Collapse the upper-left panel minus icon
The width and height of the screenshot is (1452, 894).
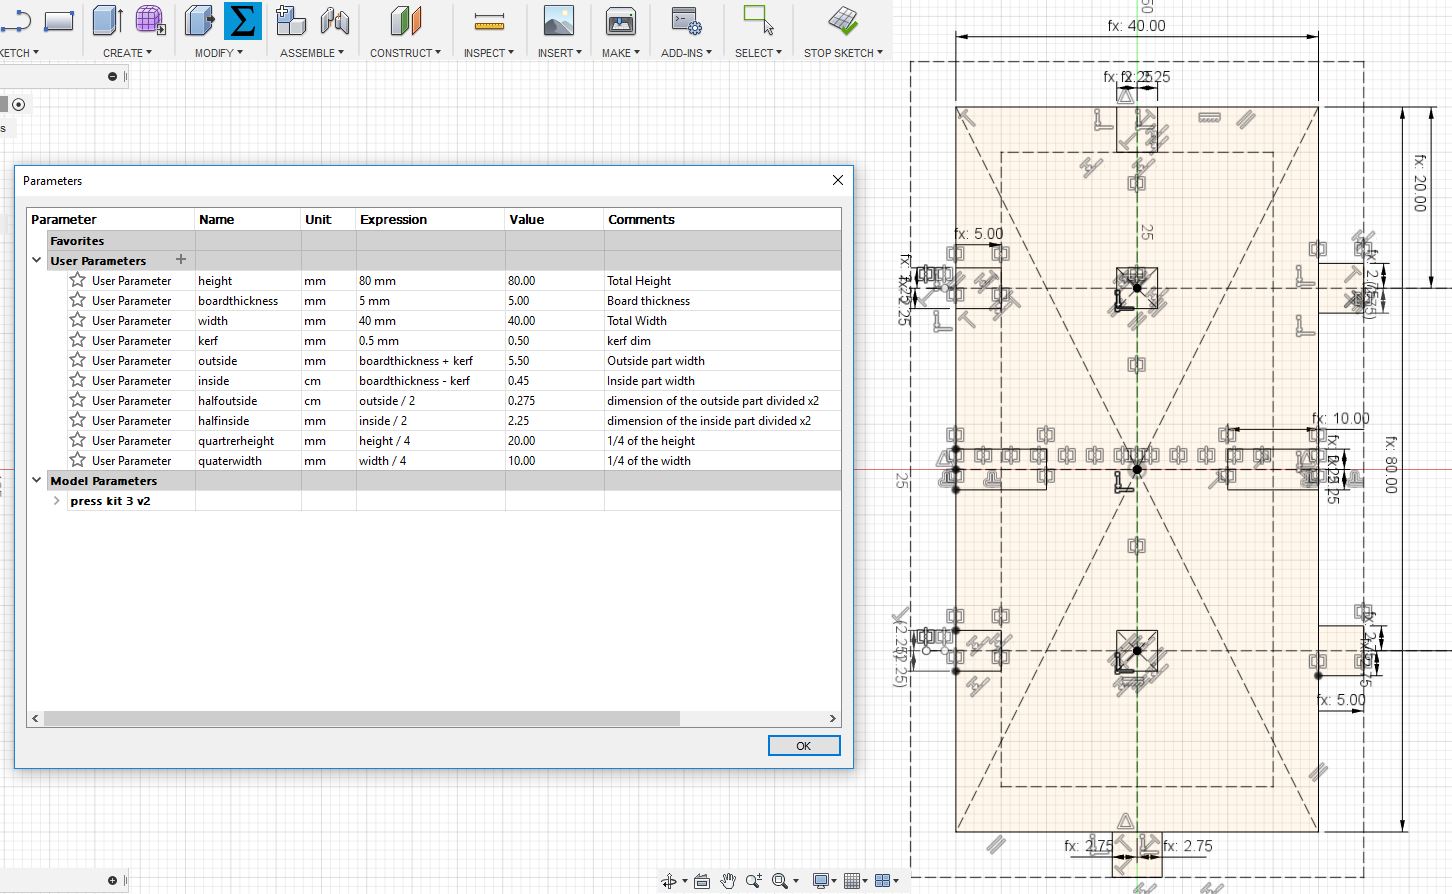112,76
